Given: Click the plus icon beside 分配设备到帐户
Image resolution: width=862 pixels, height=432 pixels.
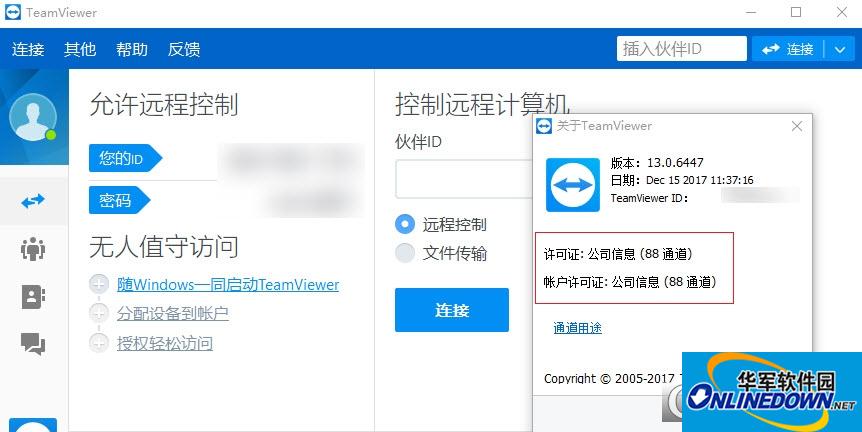Looking at the screenshot, I should coord(99,313).
